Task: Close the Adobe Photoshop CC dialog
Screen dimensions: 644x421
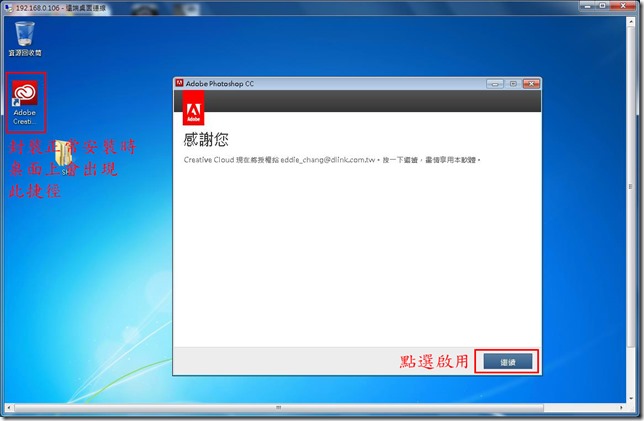Action: 531,84
